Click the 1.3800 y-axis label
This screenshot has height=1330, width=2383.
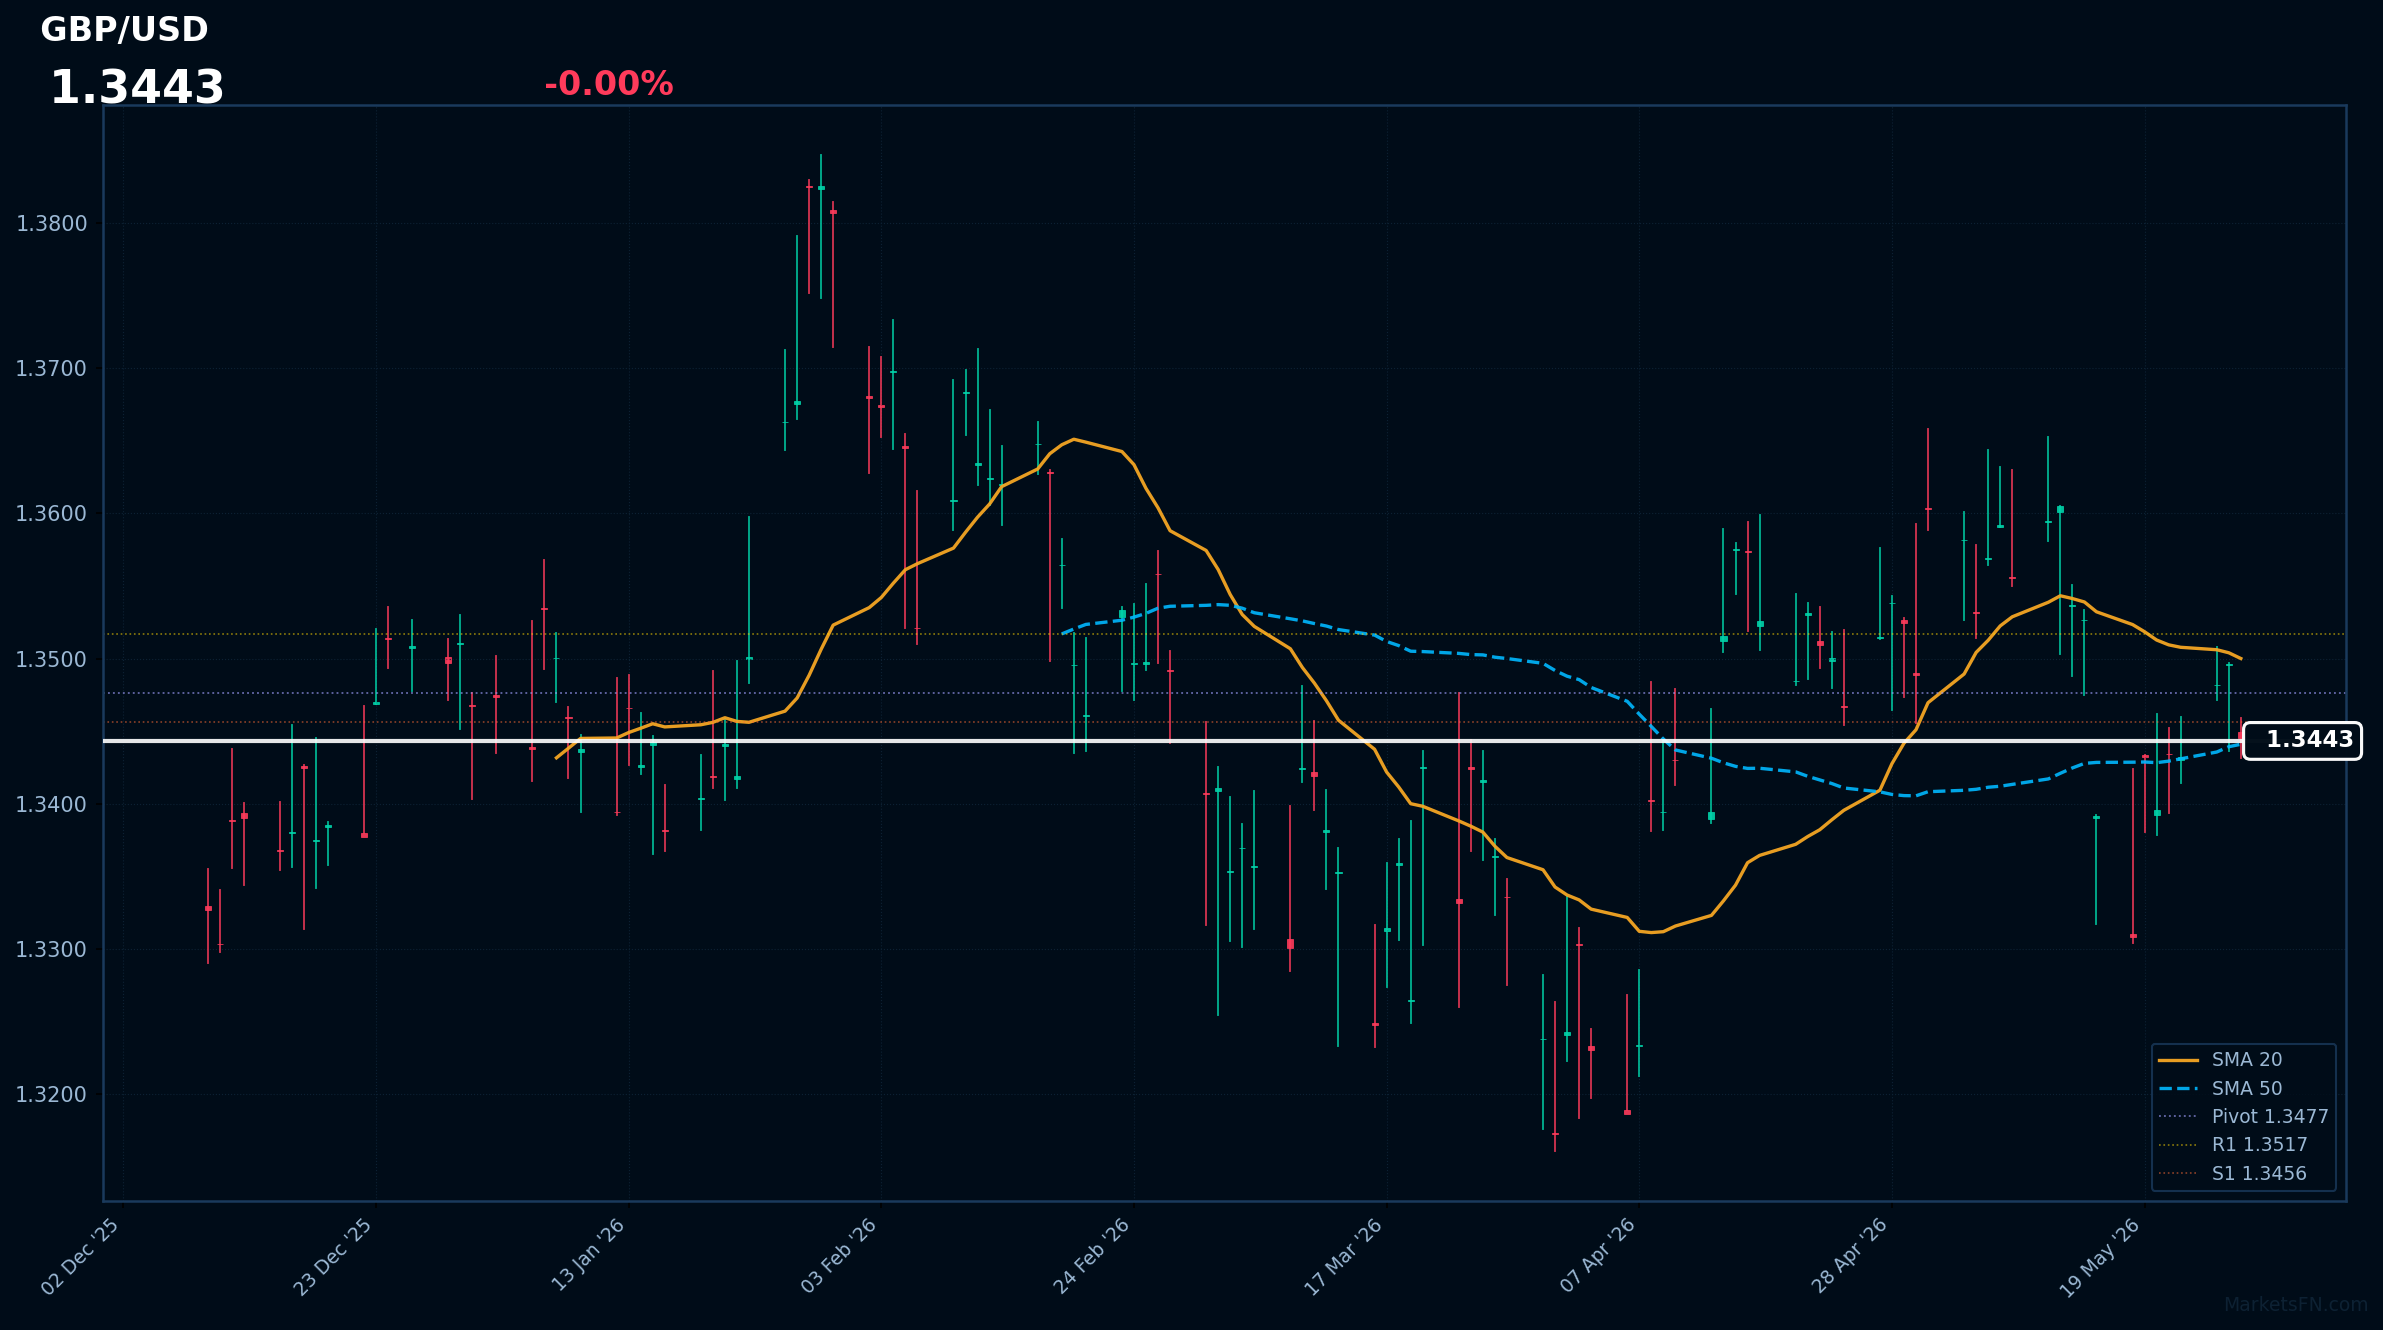pyautogui.click(x=52, y=224)
